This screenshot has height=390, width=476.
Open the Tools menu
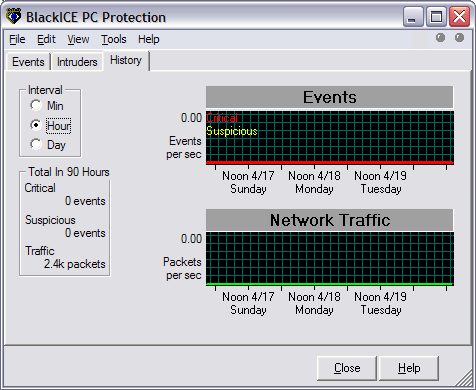[x=114, y=39]
